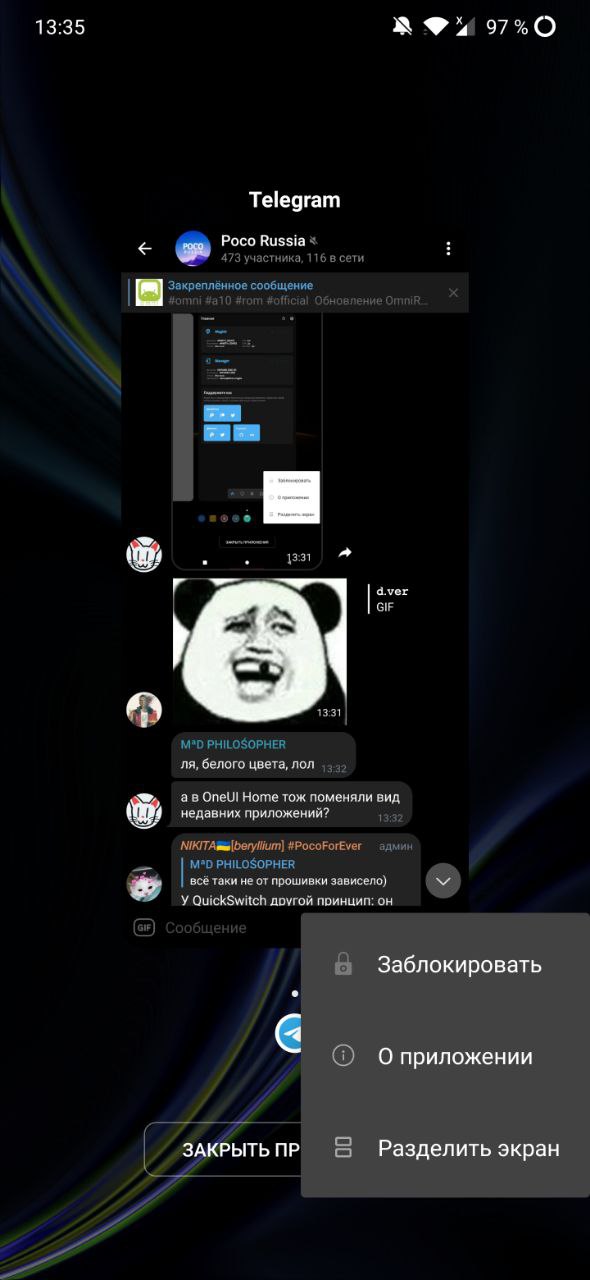The width and height of the screenshot is (590, 1280).
Task: Tap the muted-notifications bell in the status bar
Action: [x=402, y=27]
